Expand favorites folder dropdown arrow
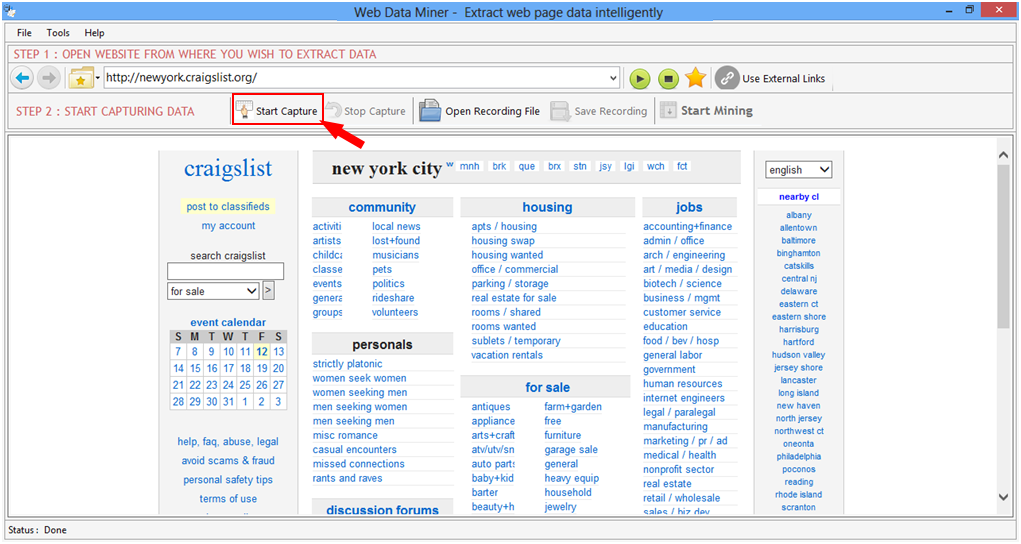Screen dimensions: 1021x544 pos(98,78)
